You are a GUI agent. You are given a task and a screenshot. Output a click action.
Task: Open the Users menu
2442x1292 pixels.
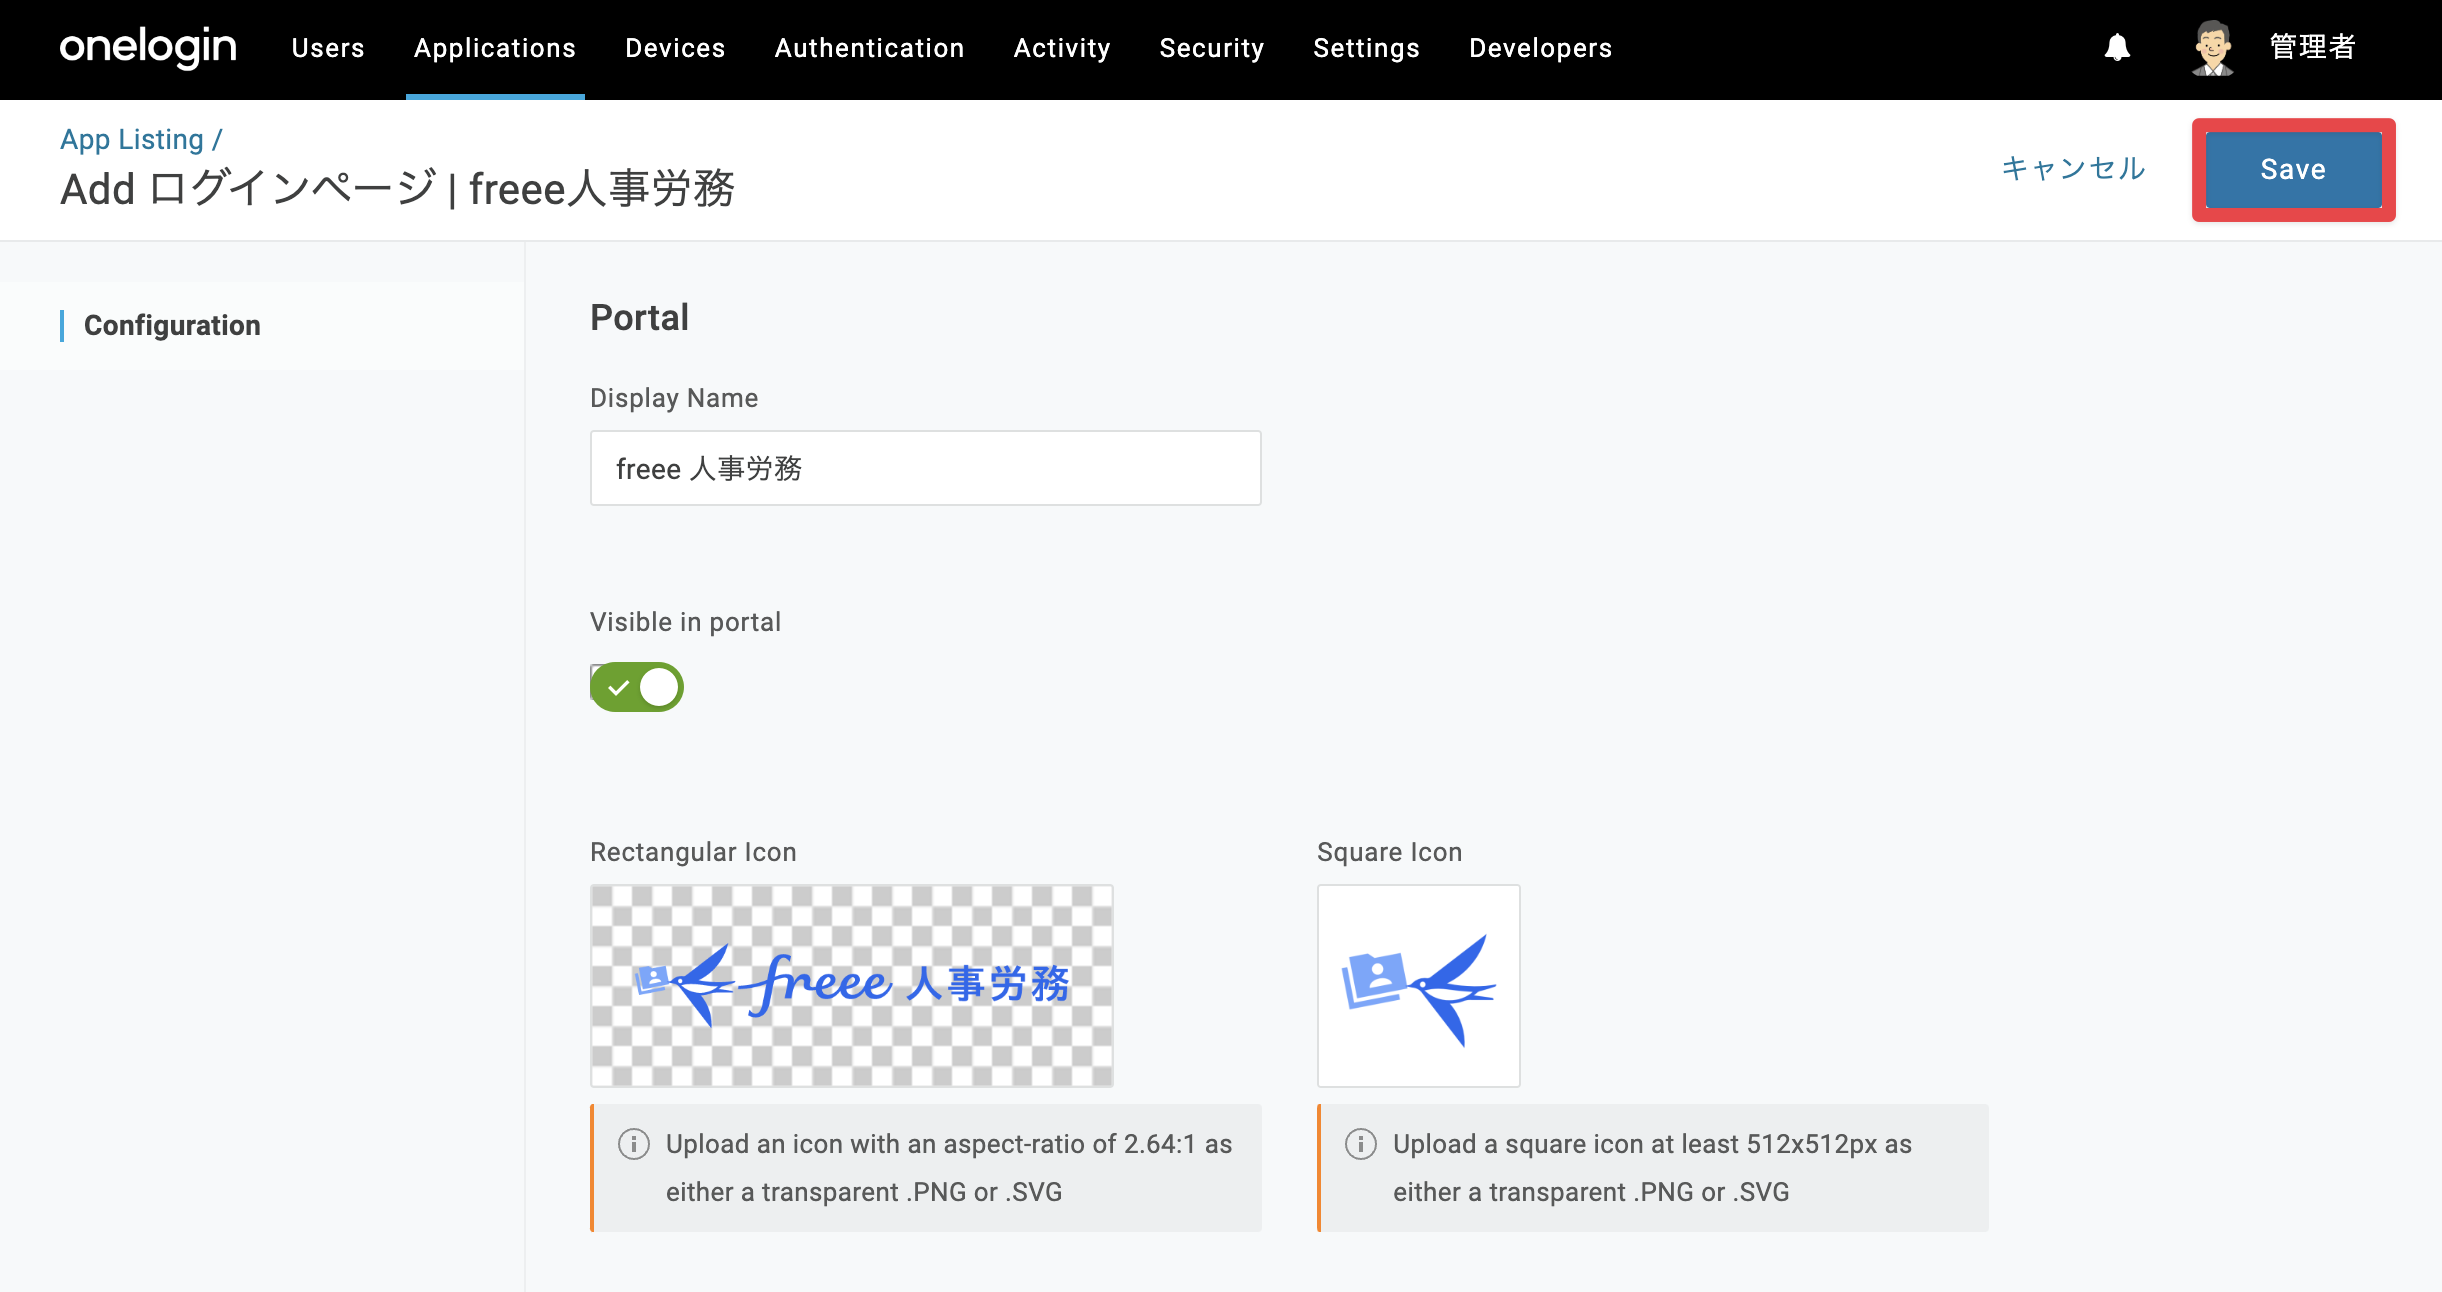tap(328, 48)
